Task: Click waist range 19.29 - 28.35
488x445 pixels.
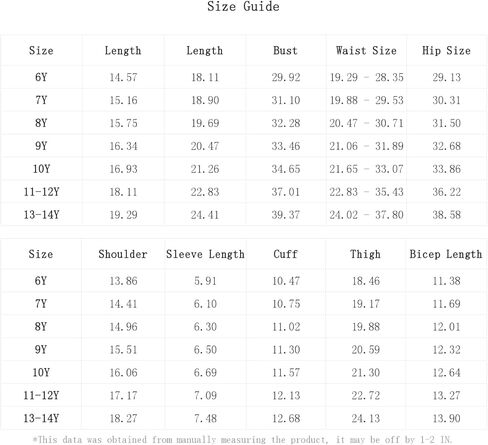Action: pos(366,77)
